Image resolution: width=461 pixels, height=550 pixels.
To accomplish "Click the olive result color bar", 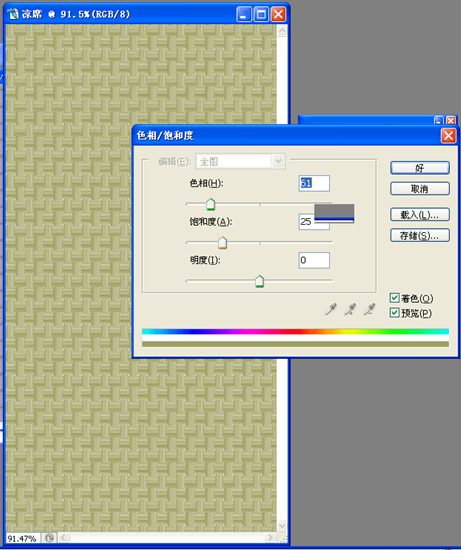I will click(x=295, y=344).
